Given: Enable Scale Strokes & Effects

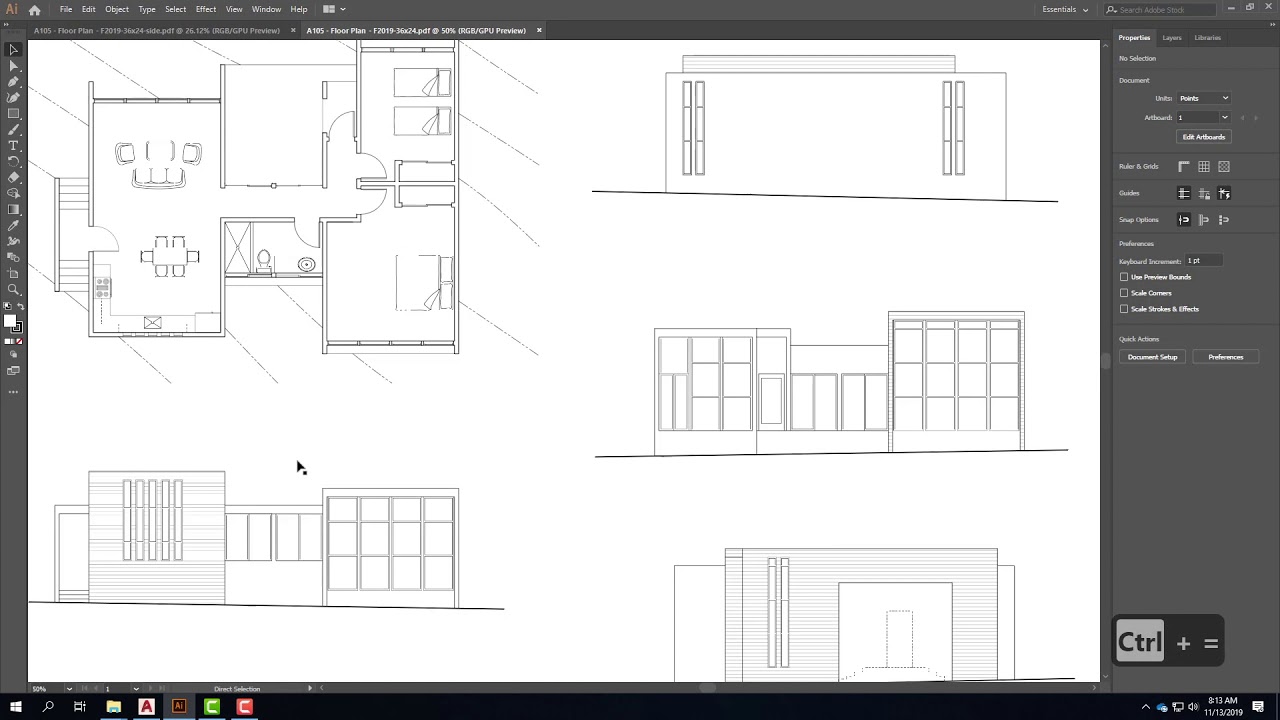Looking at the screenshot, I should [1124, 309].
